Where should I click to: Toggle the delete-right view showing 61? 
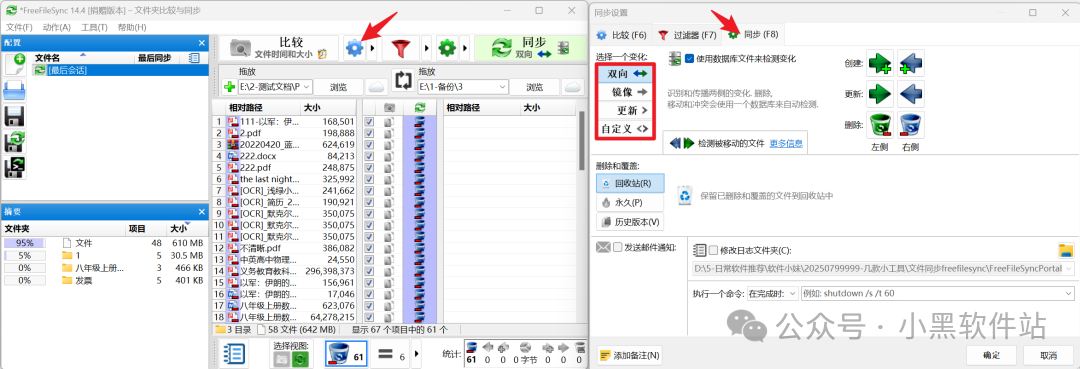(346, 355)
